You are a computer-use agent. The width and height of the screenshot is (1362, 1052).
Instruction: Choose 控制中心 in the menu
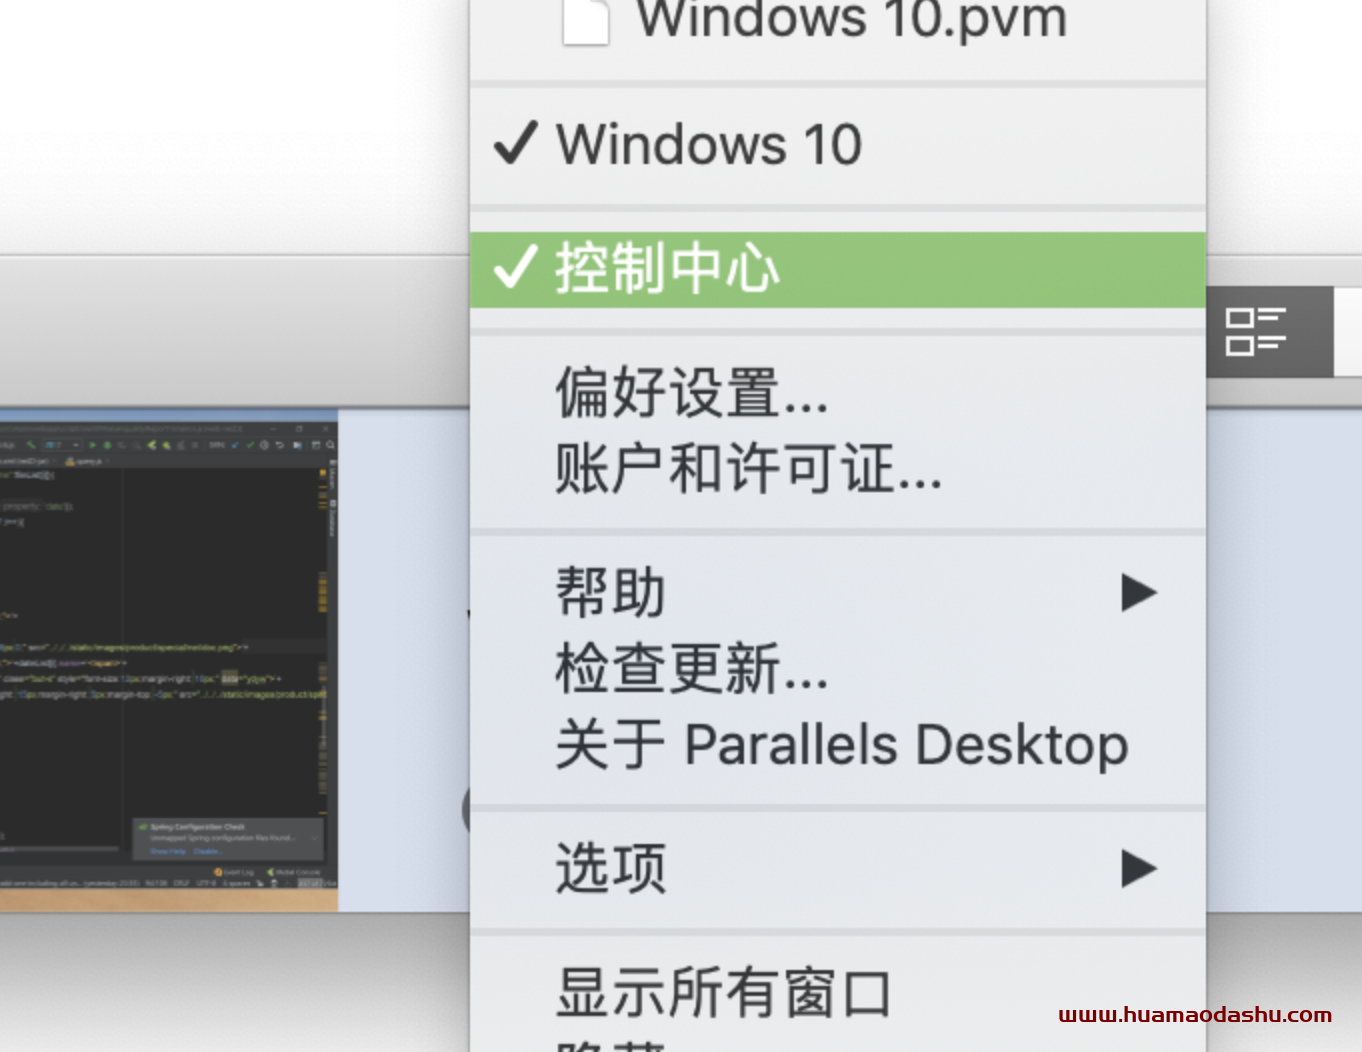pyautogui.click(x=838, y=269)
